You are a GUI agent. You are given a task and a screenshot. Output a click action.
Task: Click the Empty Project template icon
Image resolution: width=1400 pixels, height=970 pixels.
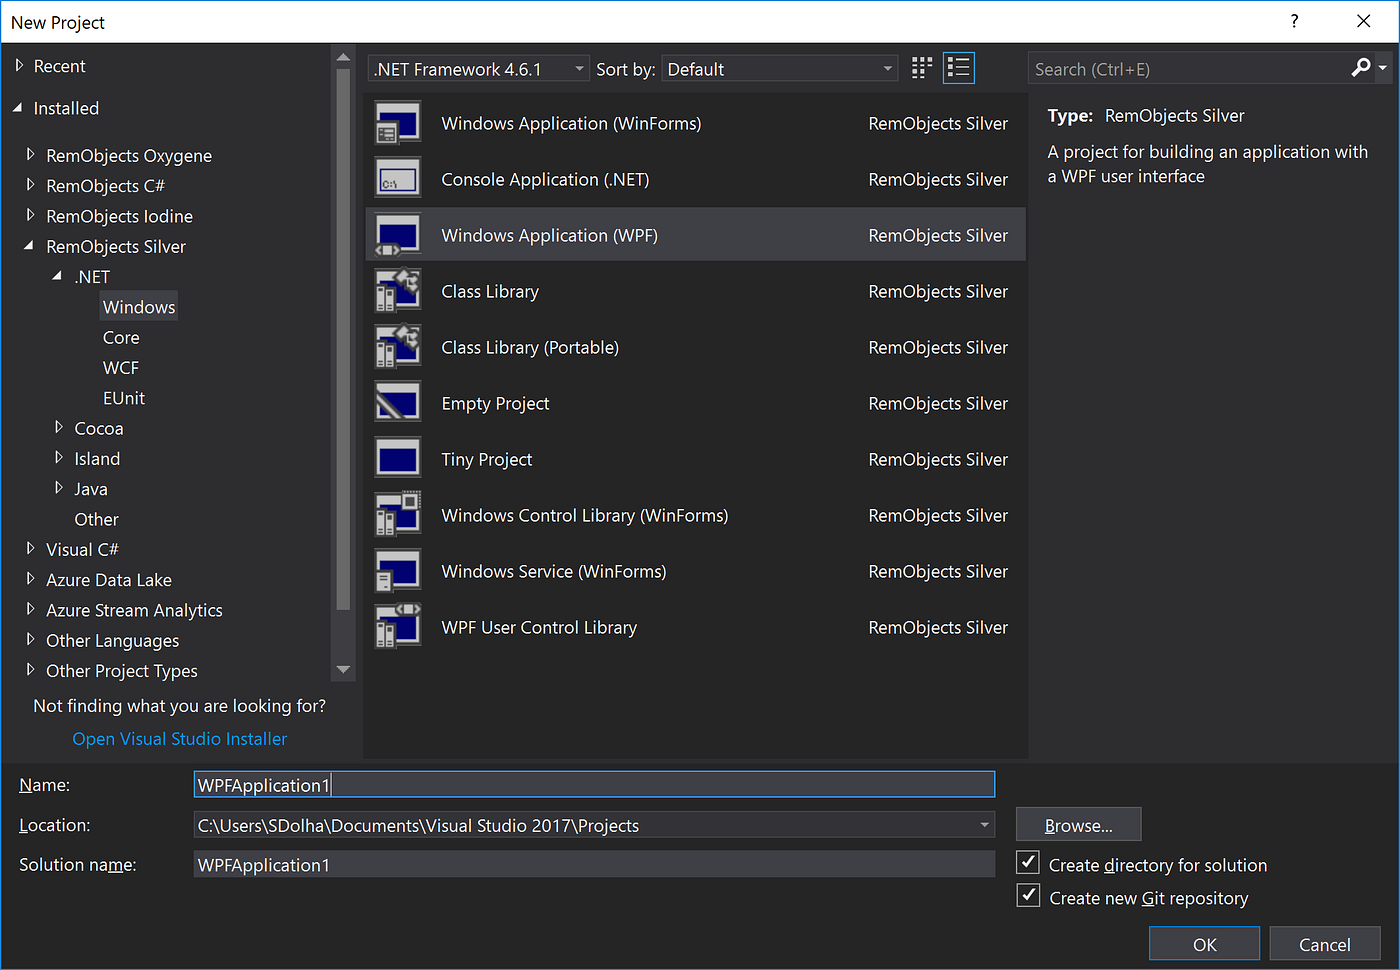[x=397, y=403]
